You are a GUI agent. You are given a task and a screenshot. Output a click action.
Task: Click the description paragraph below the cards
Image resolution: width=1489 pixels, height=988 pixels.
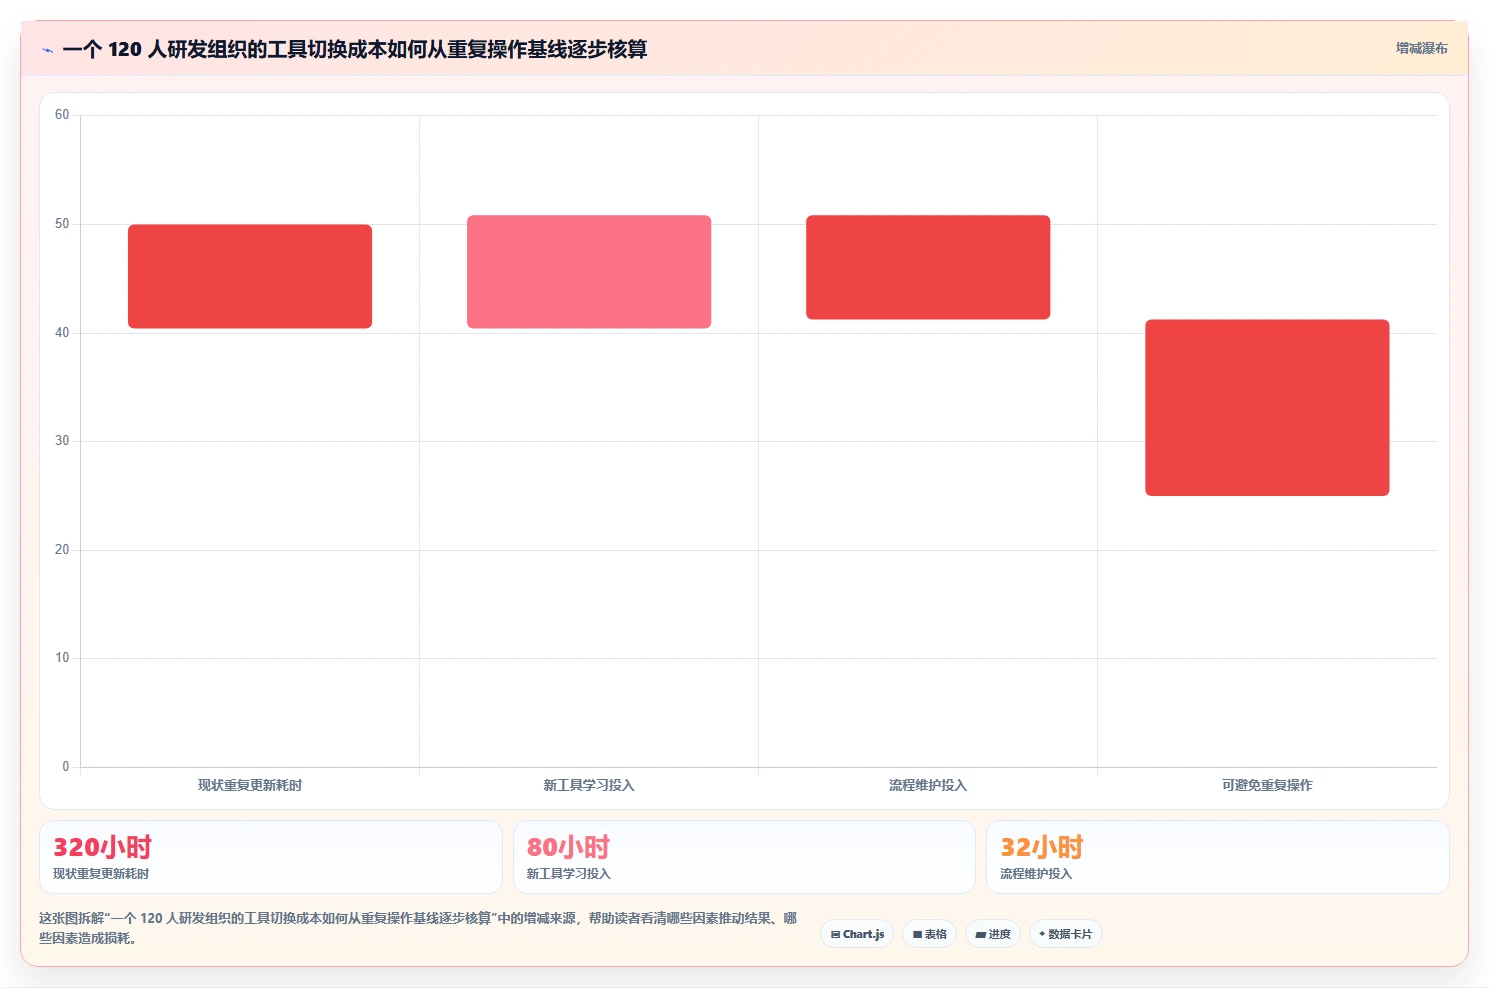(x=418, y=928)
